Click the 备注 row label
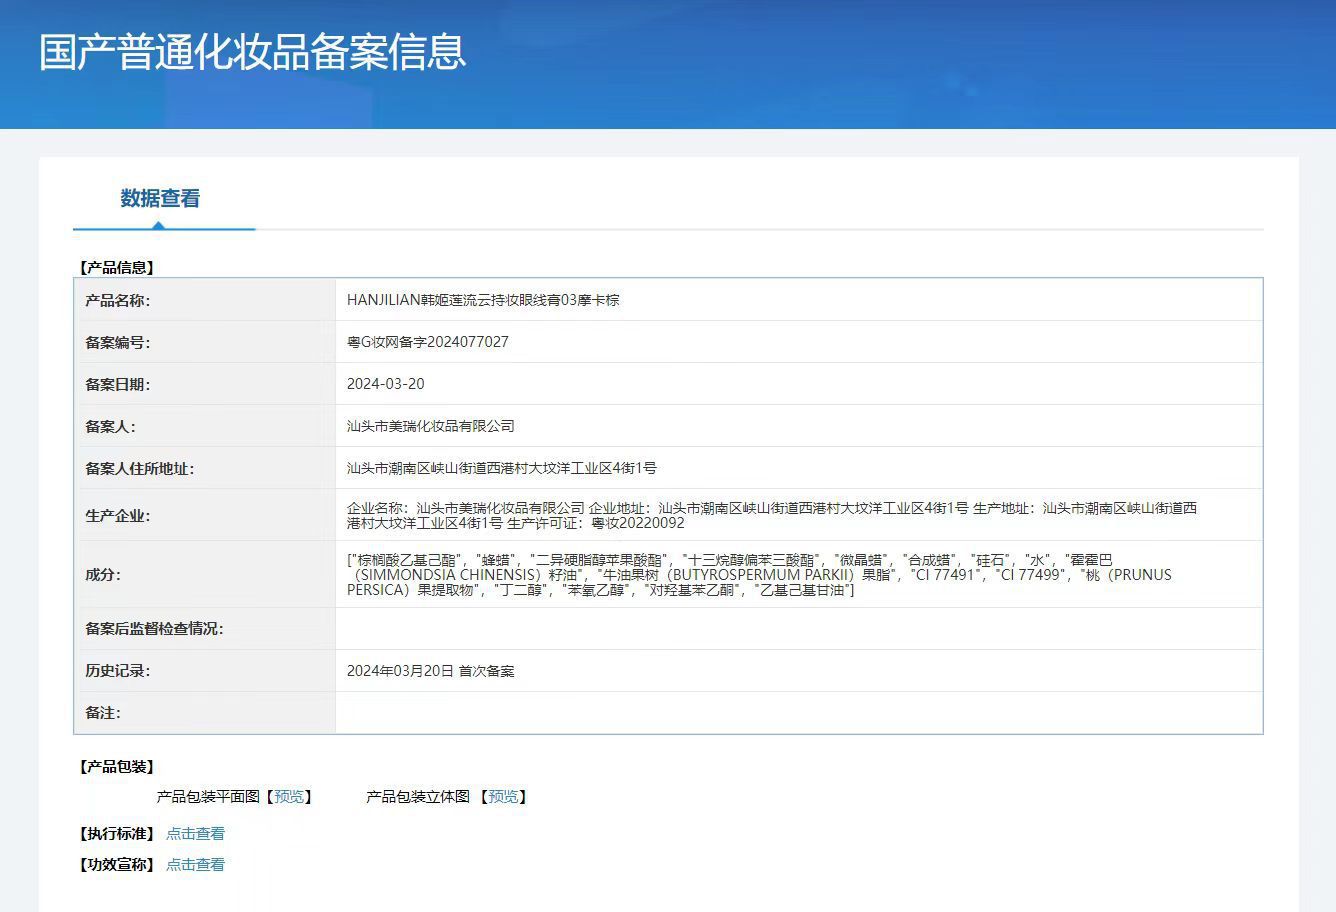The height and width of the screenshot is (912, 1336). click(x=103, y=713)
